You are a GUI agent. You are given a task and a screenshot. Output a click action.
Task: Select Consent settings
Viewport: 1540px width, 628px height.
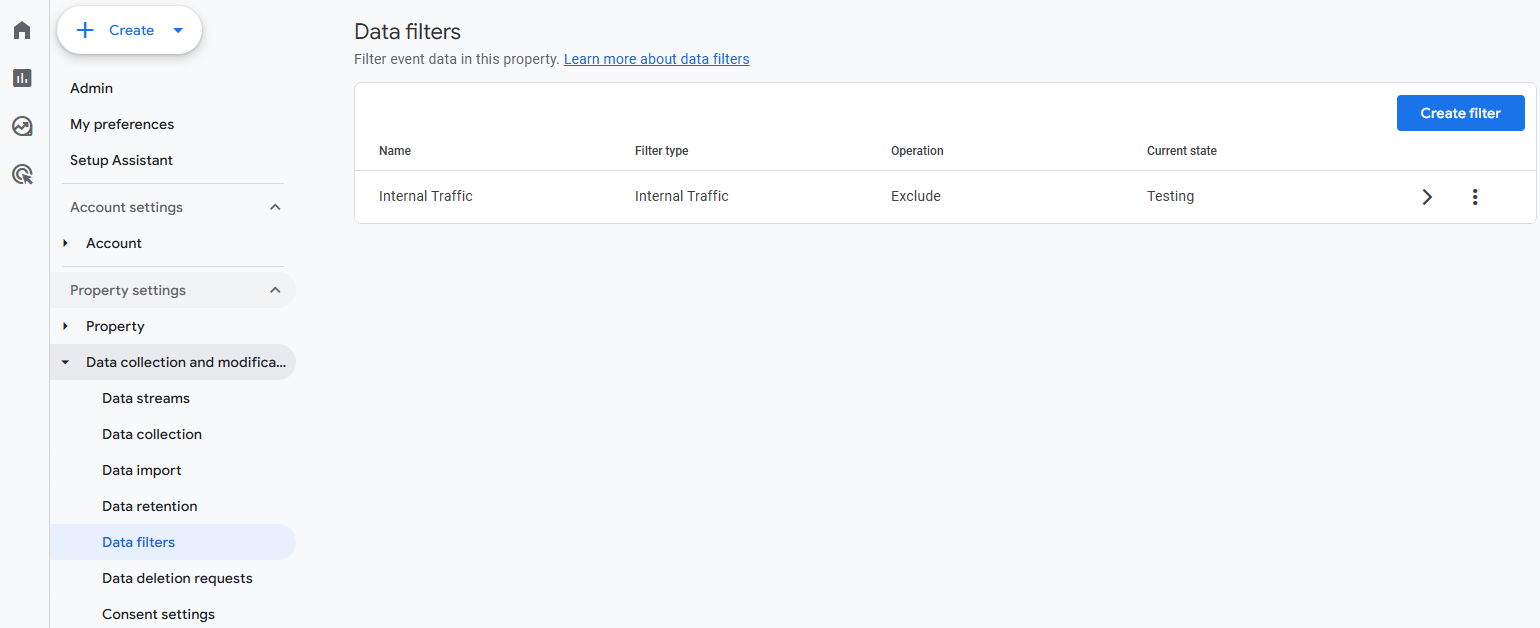point(158,614)
